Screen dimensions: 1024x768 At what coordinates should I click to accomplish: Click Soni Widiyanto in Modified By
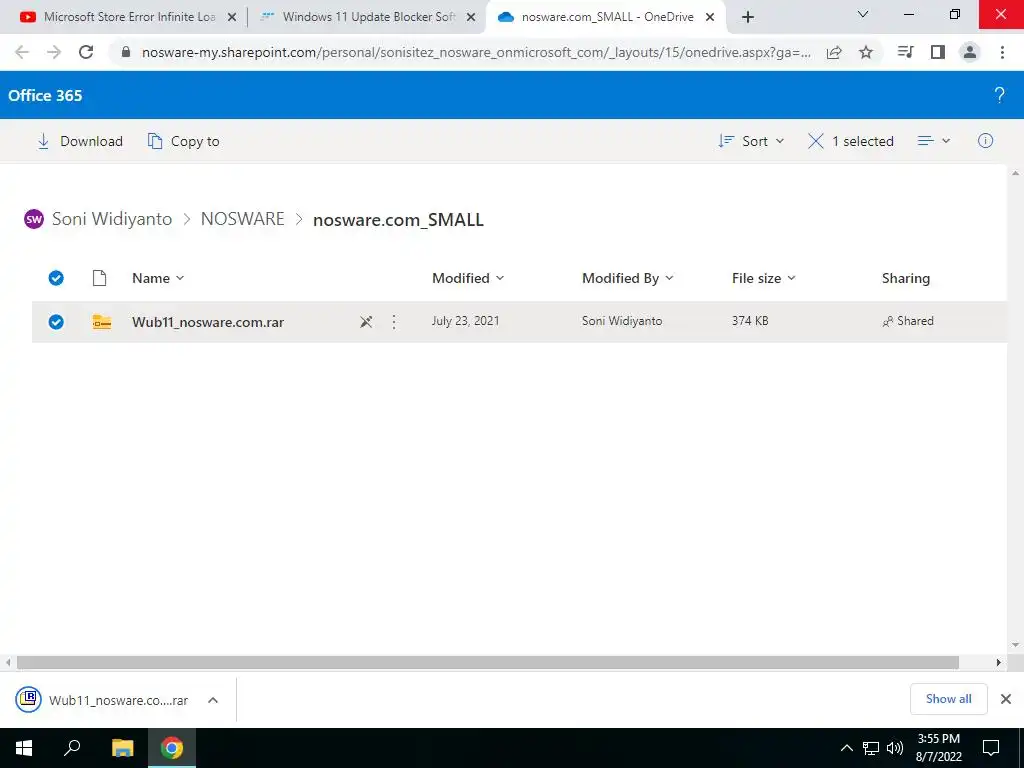pos(622,321)
